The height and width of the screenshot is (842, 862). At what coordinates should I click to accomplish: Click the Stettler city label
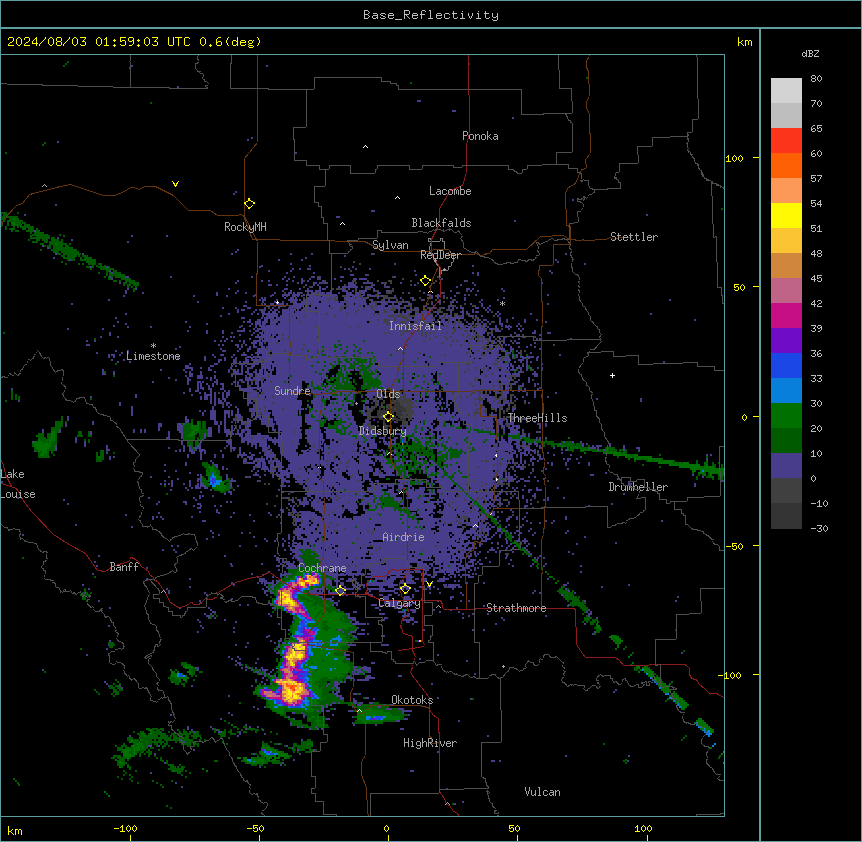634,237
